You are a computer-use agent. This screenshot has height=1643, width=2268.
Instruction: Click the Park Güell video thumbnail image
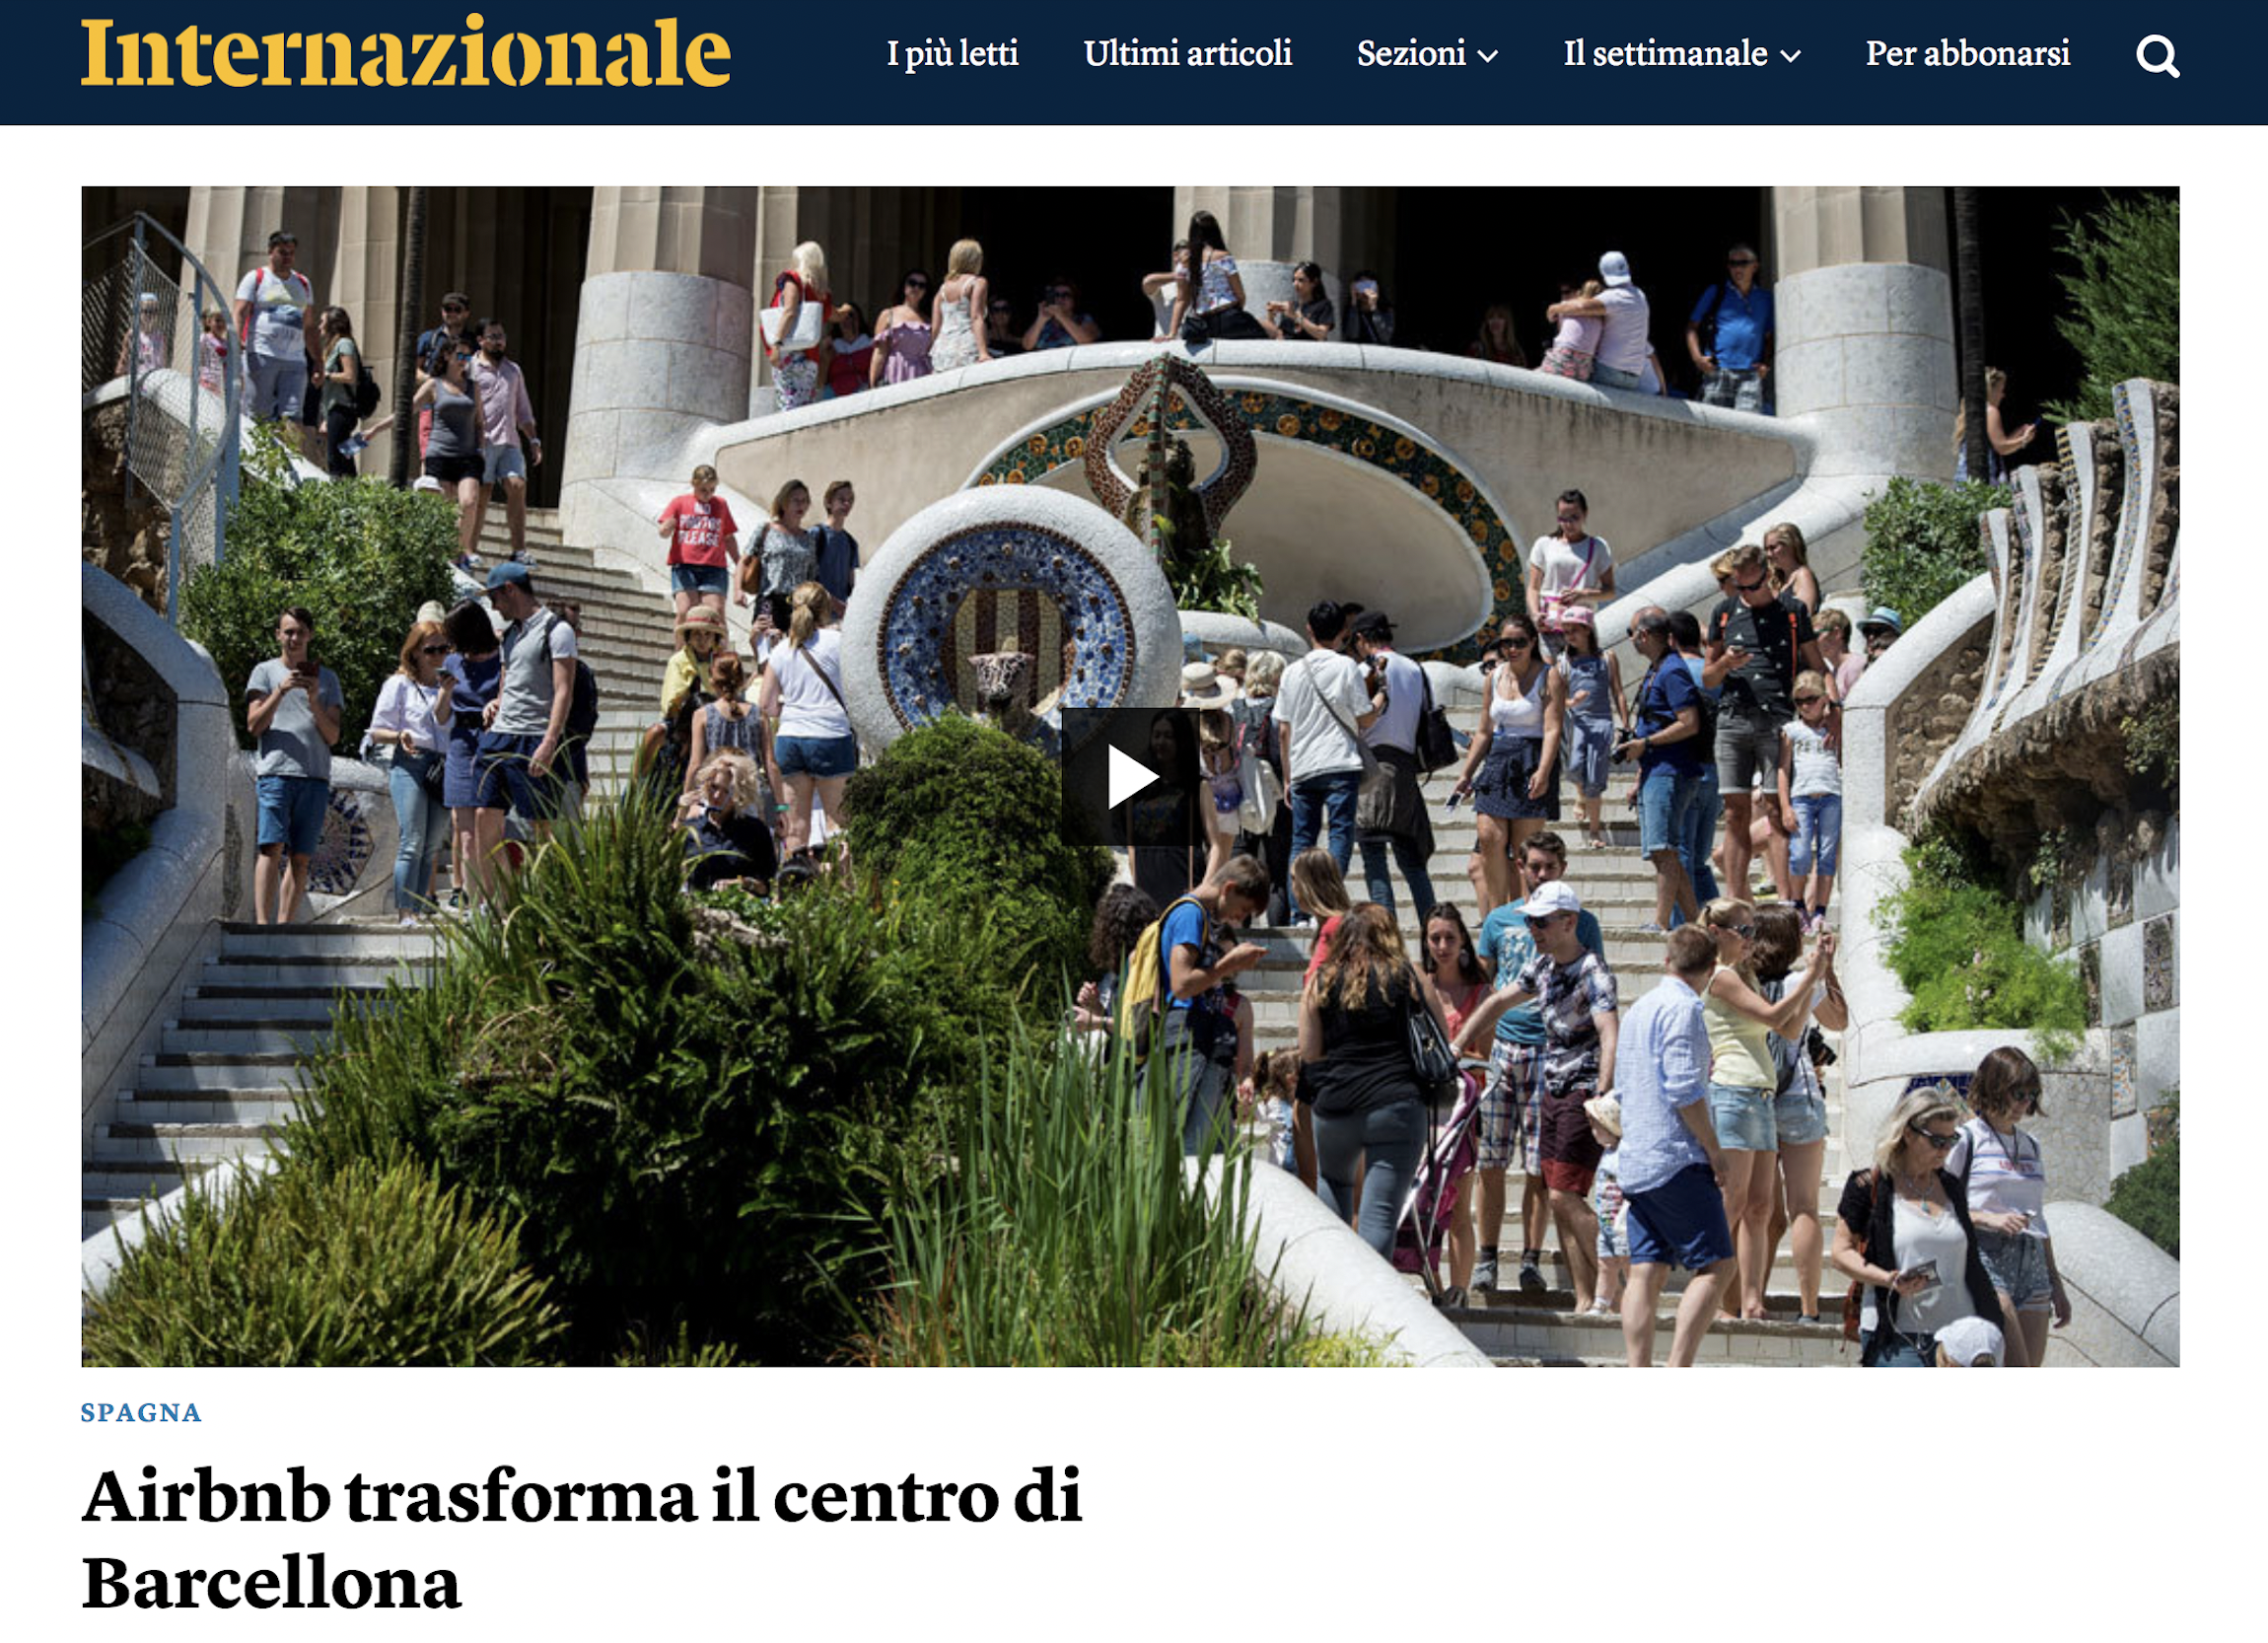[1130, 776]
